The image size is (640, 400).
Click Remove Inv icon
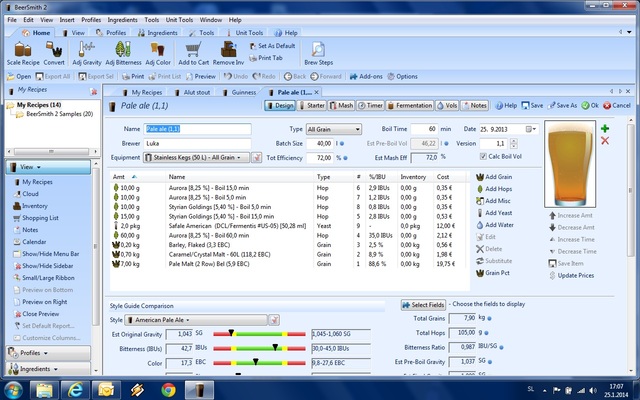click(229, 50)
